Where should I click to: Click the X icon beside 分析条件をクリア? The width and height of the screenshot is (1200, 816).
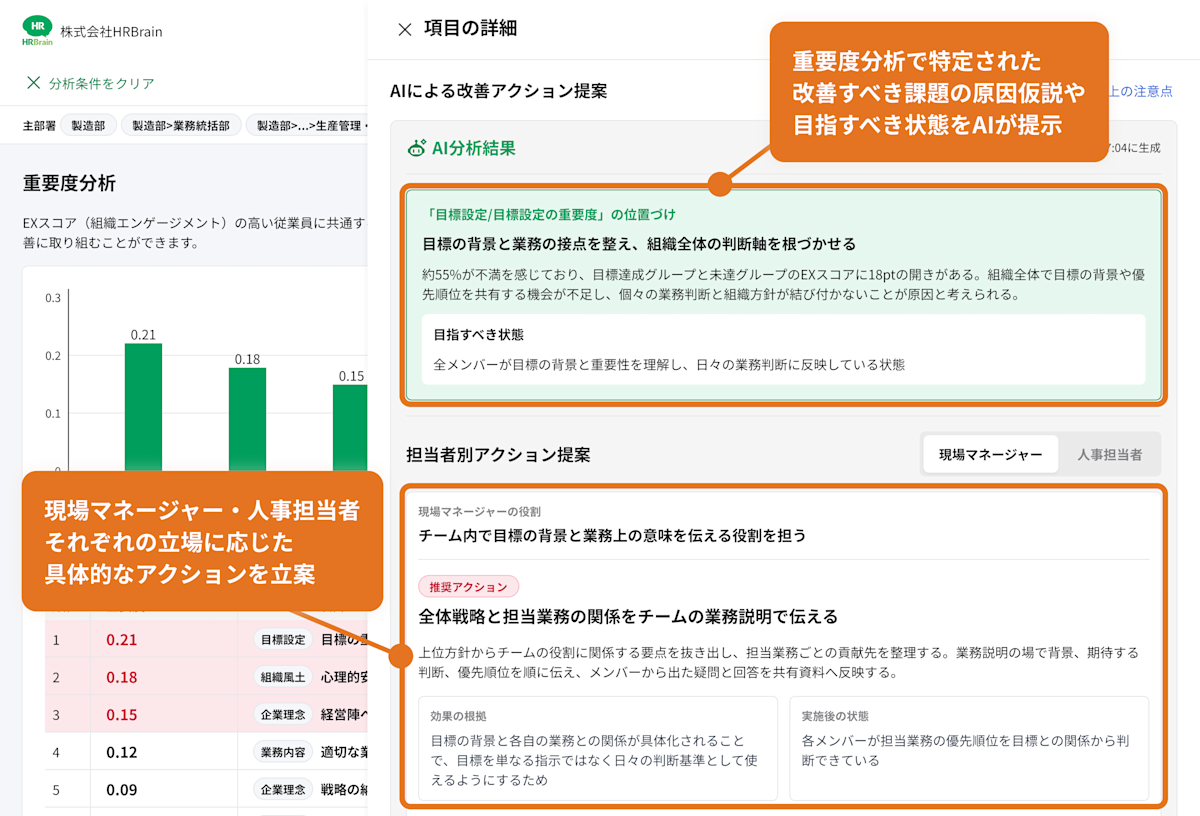(33, 83)
